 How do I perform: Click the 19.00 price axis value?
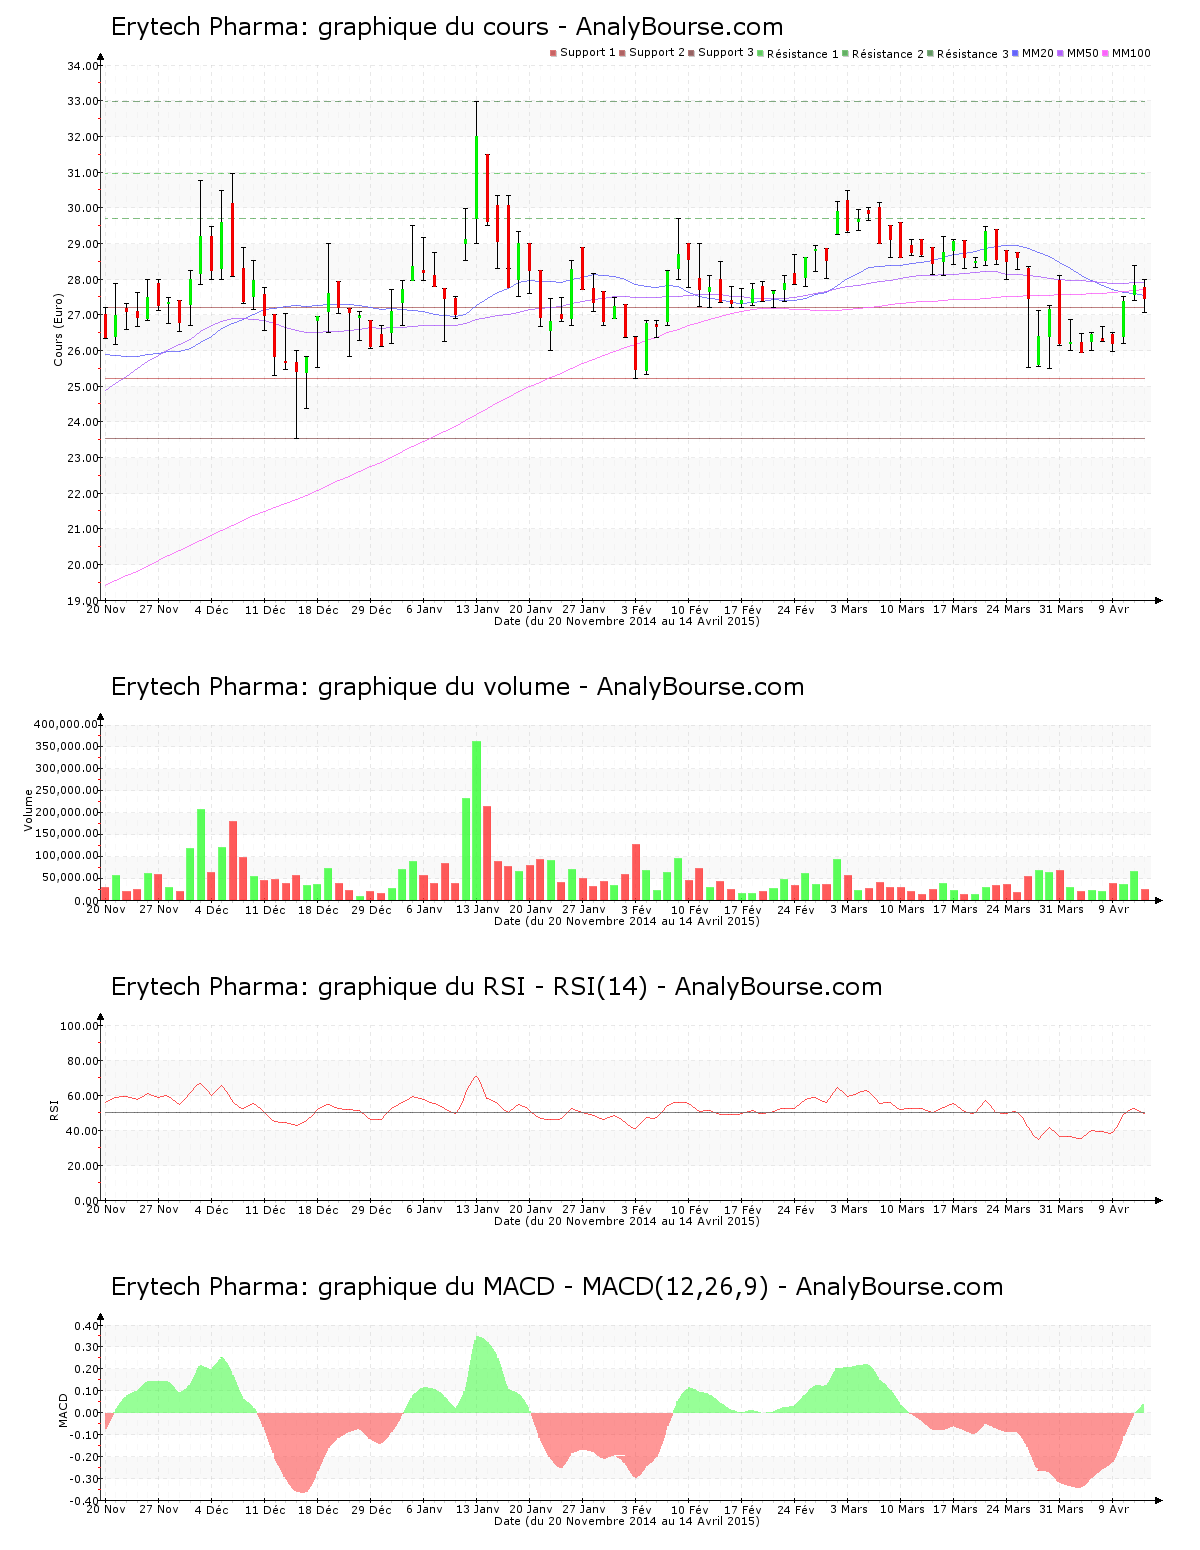pos(83,601)
